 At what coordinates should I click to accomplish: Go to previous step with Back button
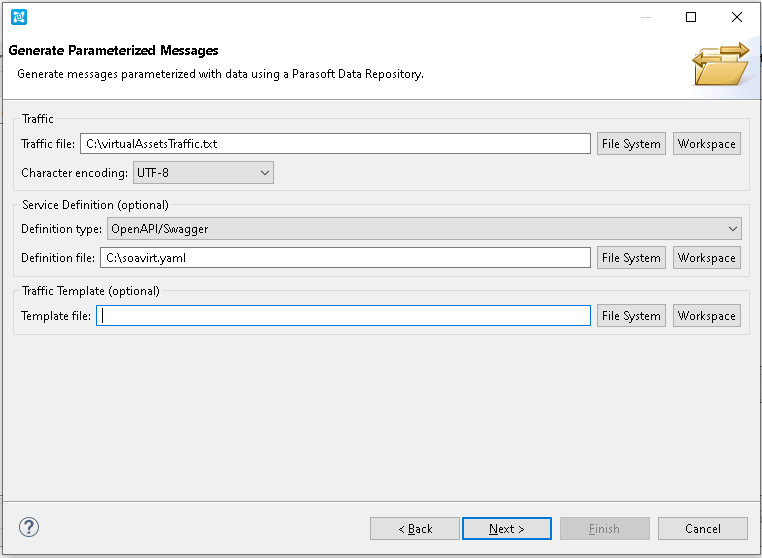point(414,528)
